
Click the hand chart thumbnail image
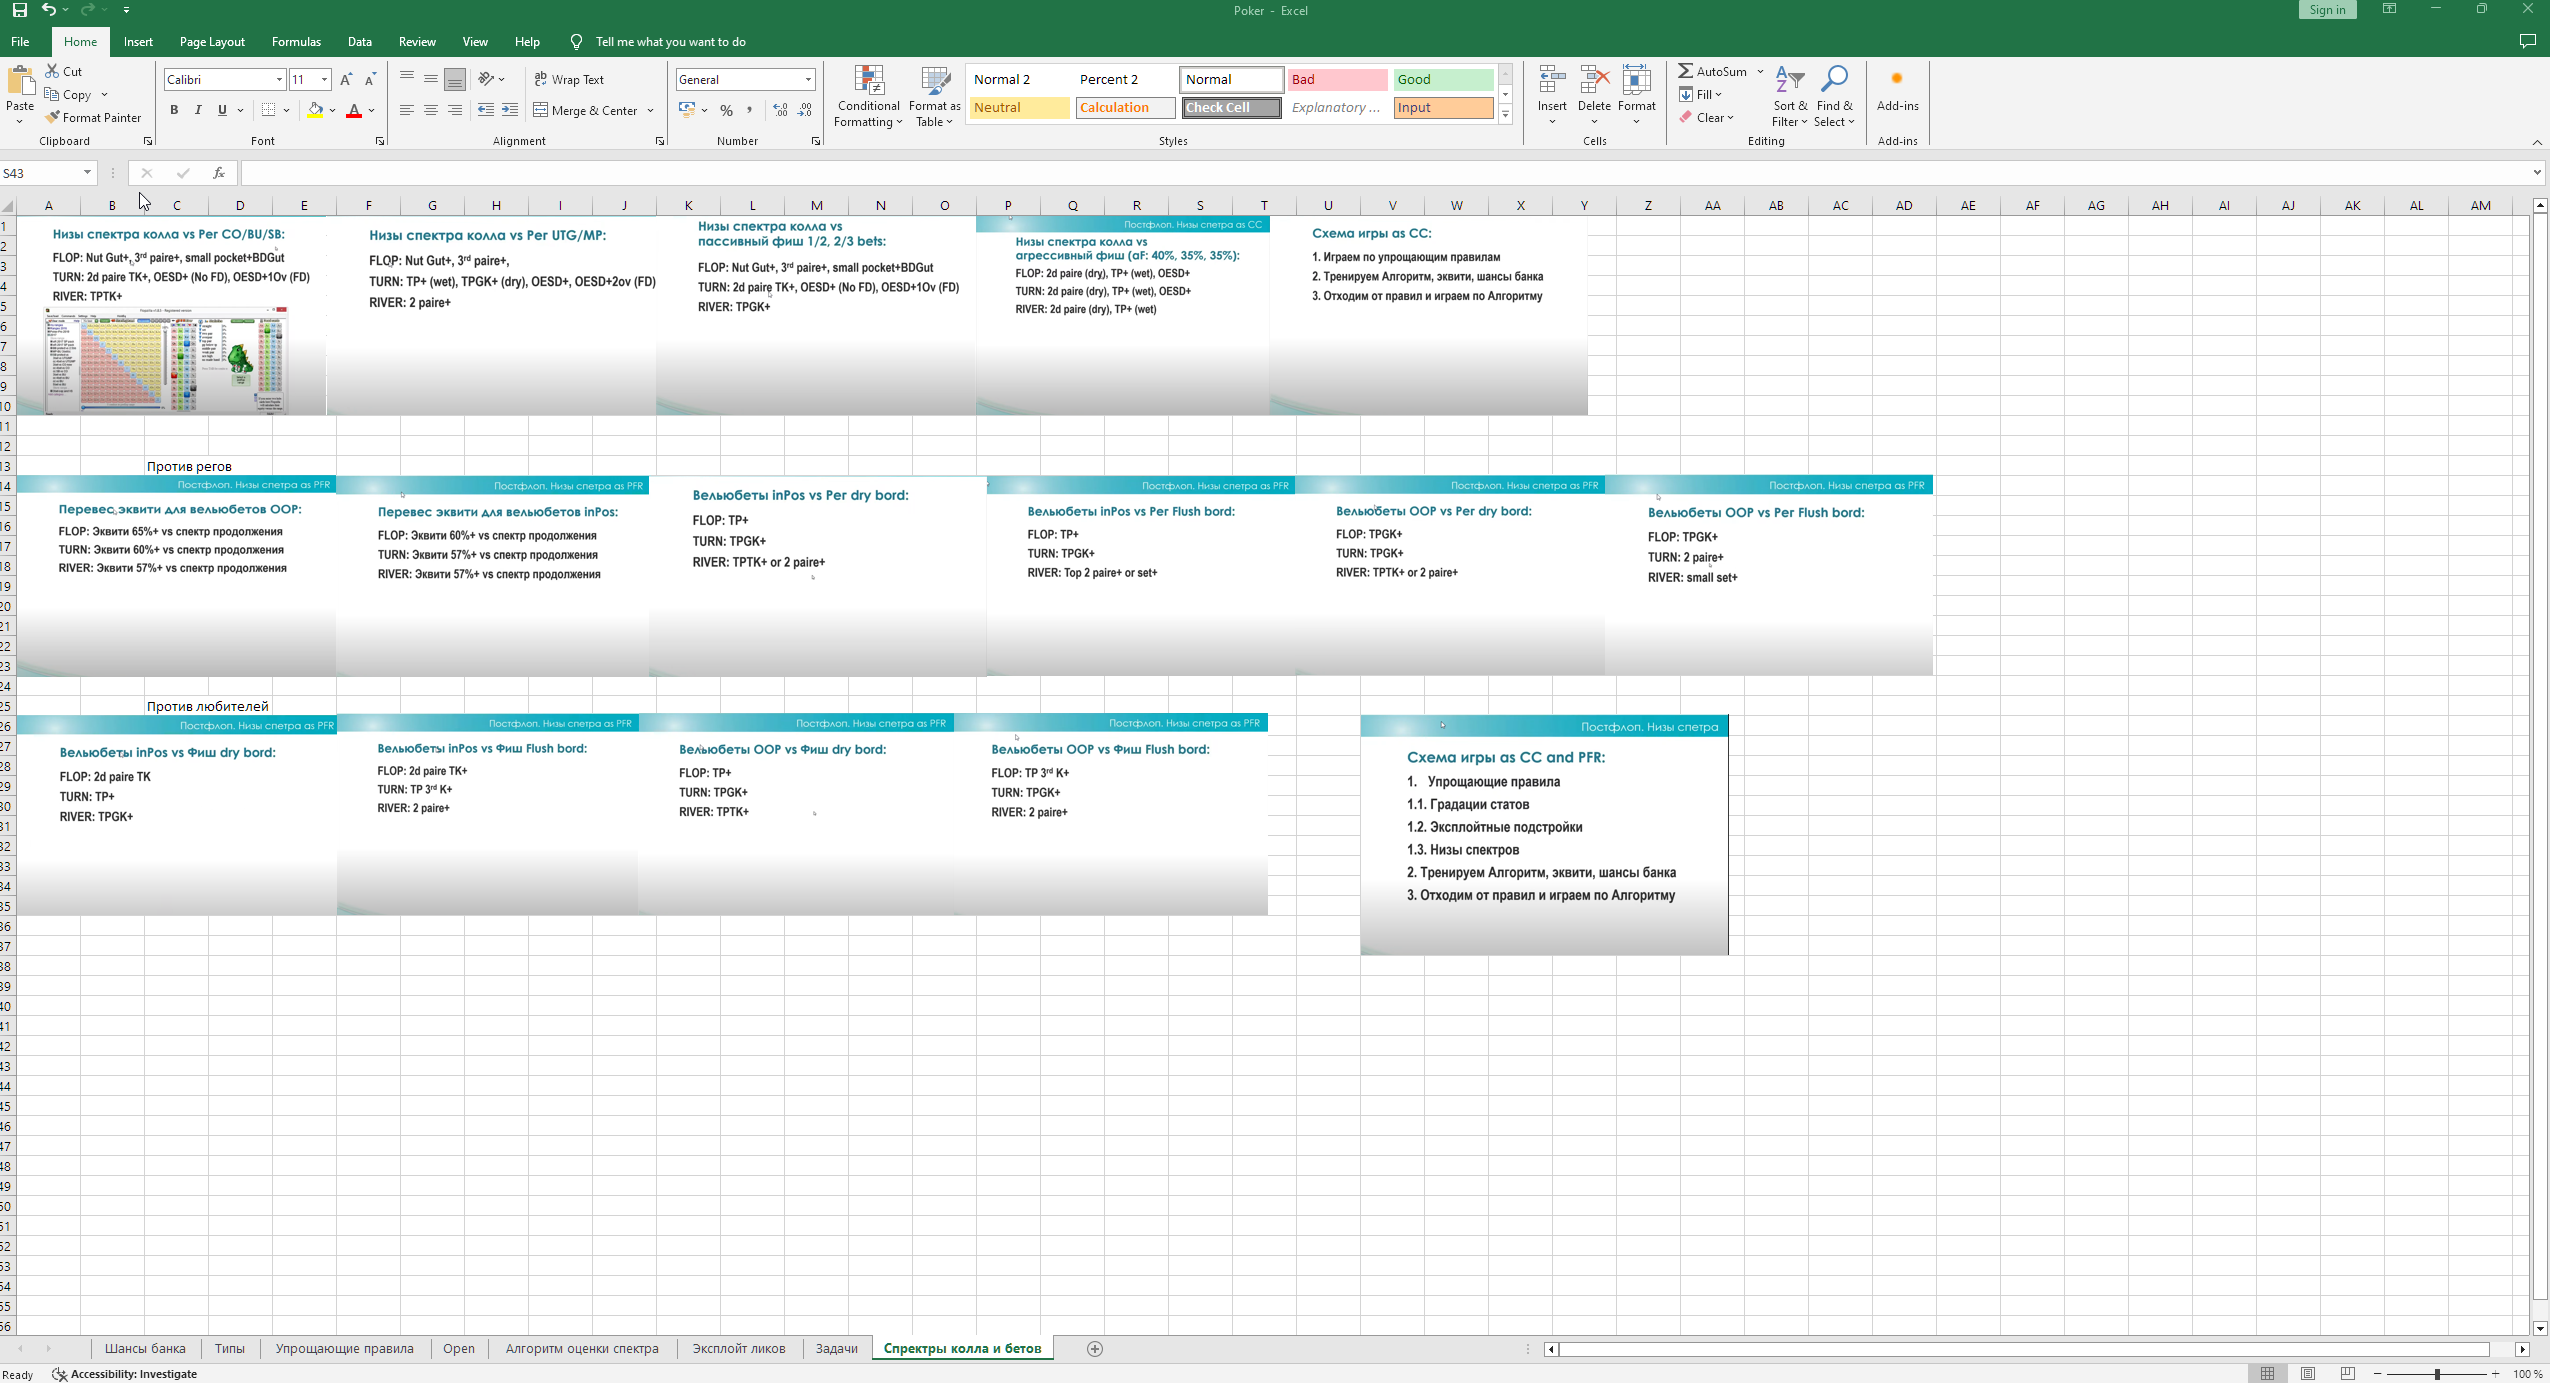point(165,361)
